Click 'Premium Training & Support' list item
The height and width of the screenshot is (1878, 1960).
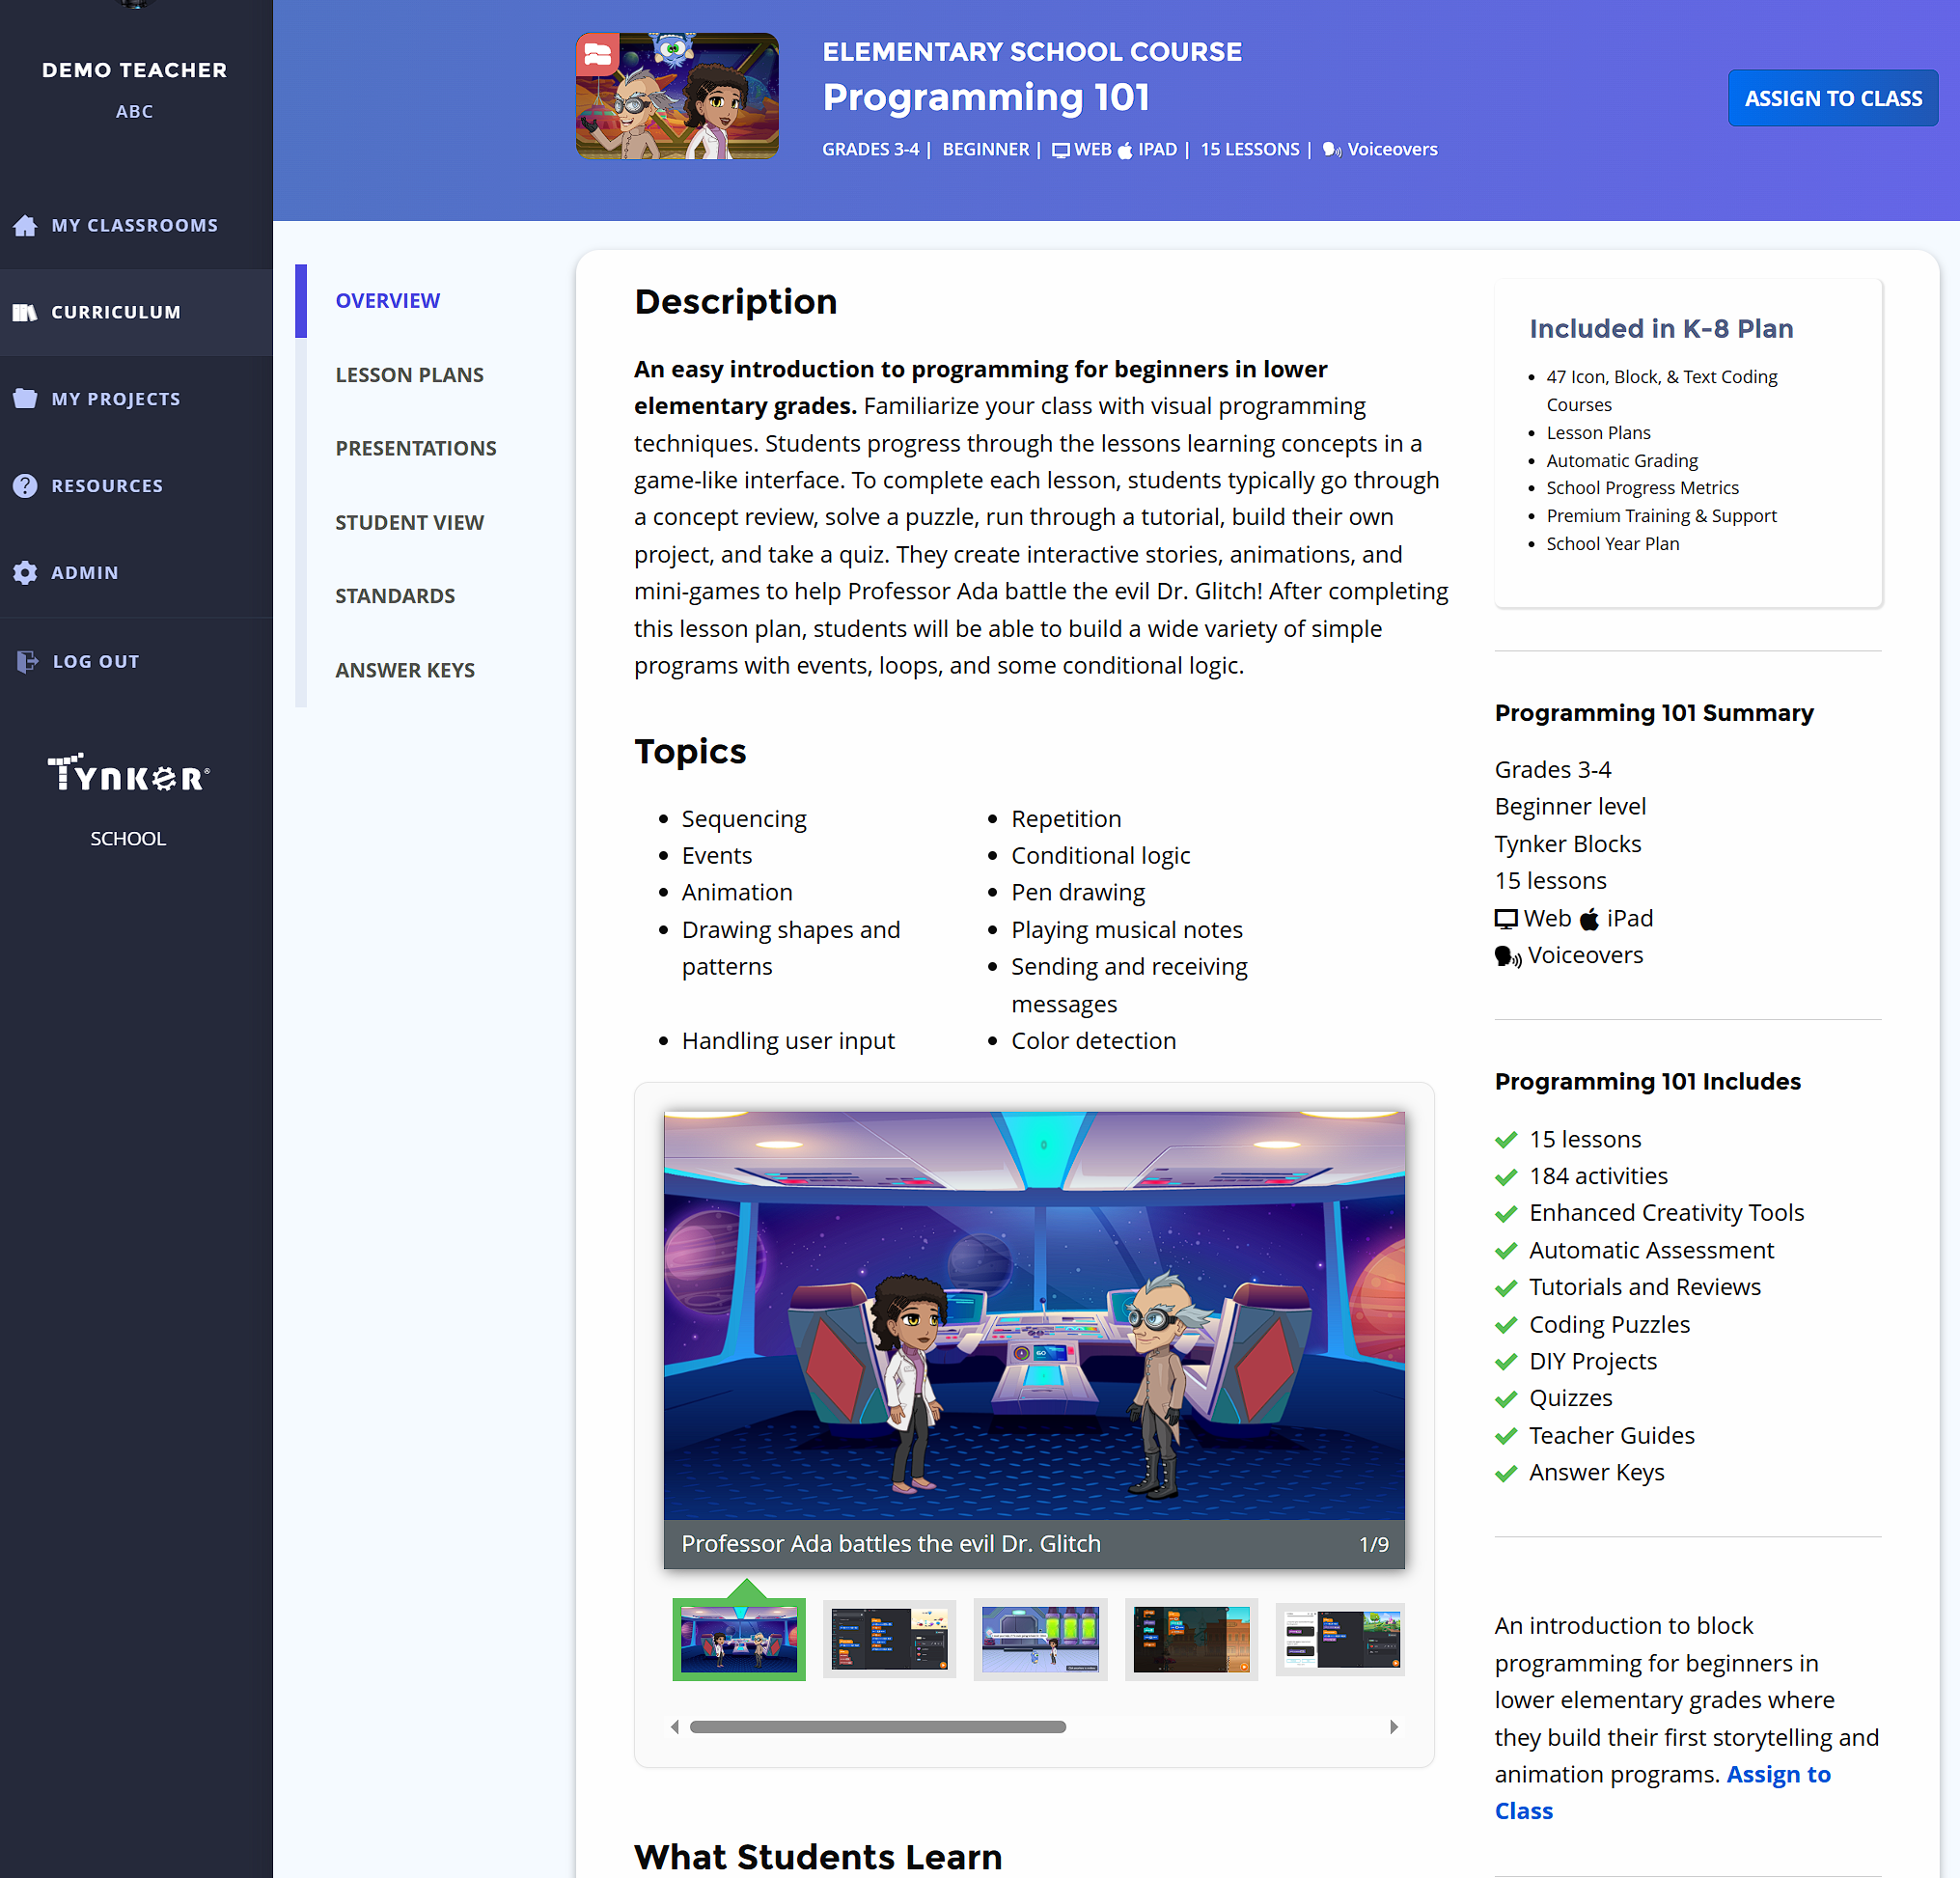pyautogui.click(x=1661, y=516)
